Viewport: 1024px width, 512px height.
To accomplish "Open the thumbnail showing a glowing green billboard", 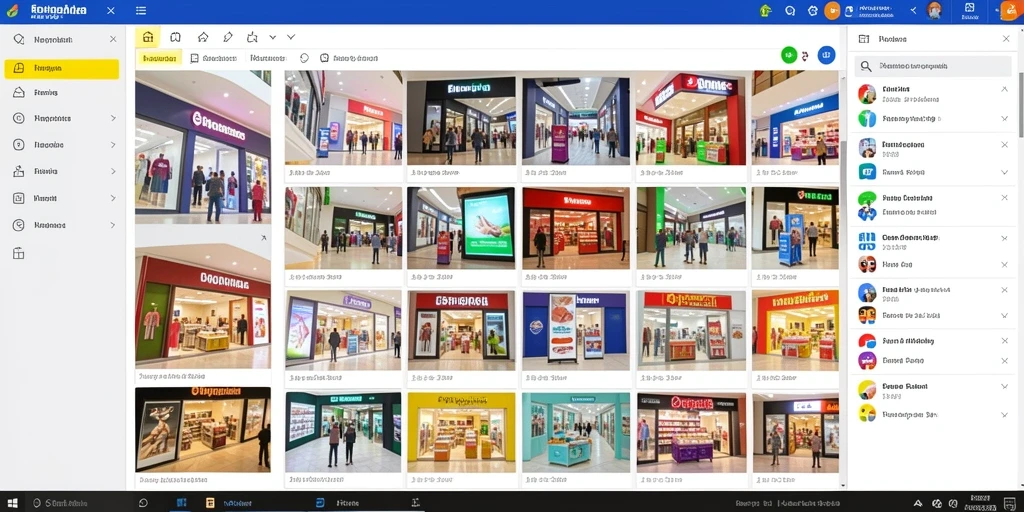I will pos(461,229).
